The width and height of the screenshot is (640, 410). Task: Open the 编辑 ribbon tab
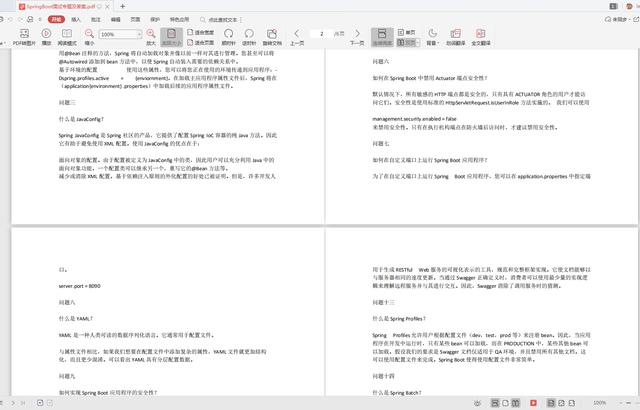point(116,19)
